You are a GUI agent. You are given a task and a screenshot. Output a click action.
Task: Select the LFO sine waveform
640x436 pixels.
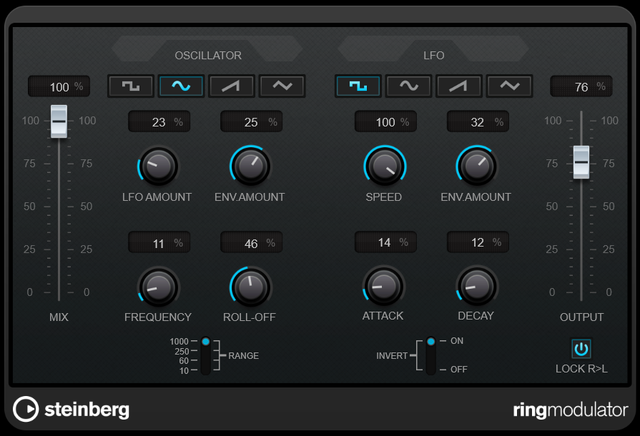(409, 86)
